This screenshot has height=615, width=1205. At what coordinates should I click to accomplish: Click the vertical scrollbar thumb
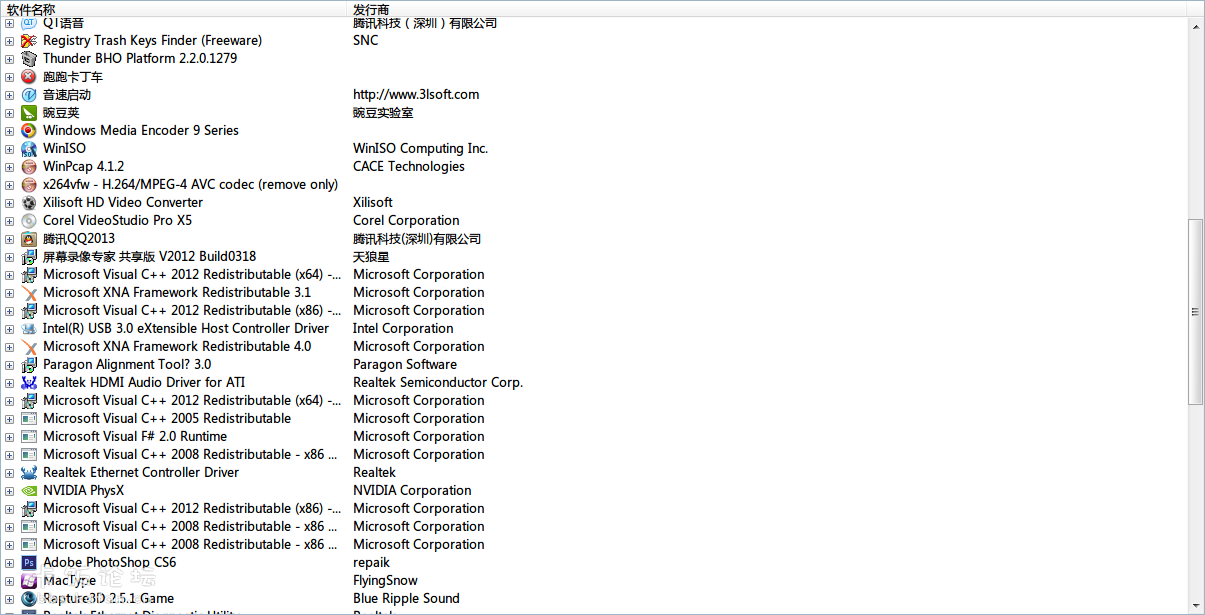pos(1196,312)
